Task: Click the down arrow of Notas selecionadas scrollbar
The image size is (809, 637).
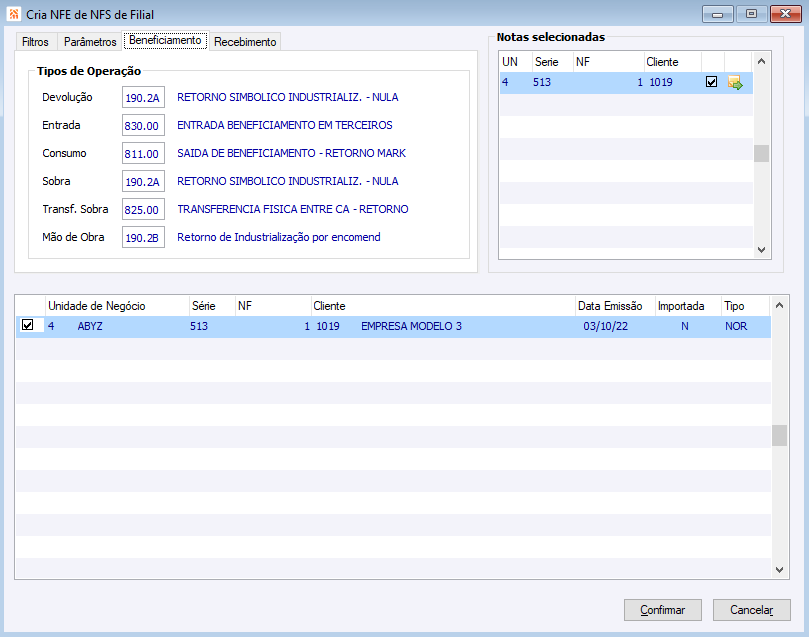Action: 762,250
